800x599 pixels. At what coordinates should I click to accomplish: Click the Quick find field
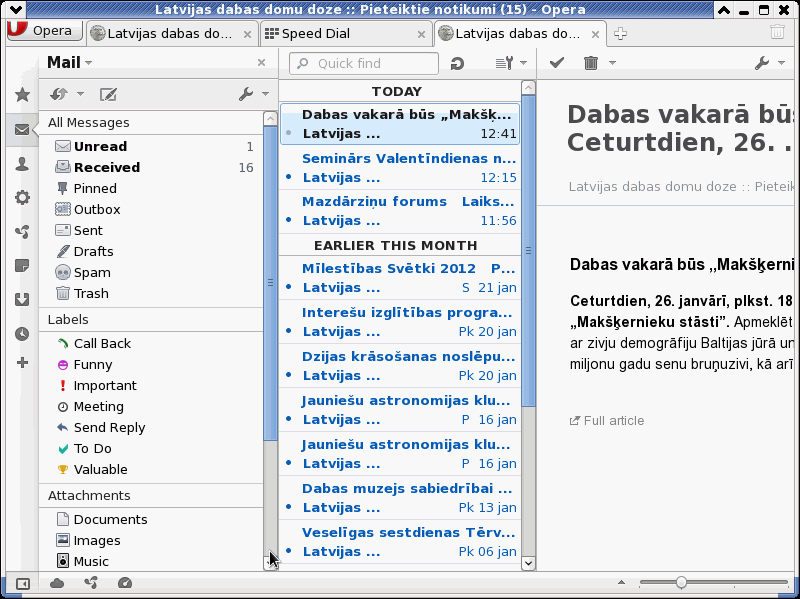[364, 63]
